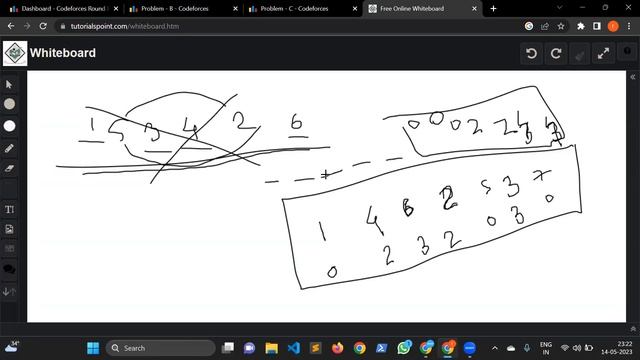Screen dimensions: 640x360
Task: Choose the arrow selection tool
Action: (9, 84)
